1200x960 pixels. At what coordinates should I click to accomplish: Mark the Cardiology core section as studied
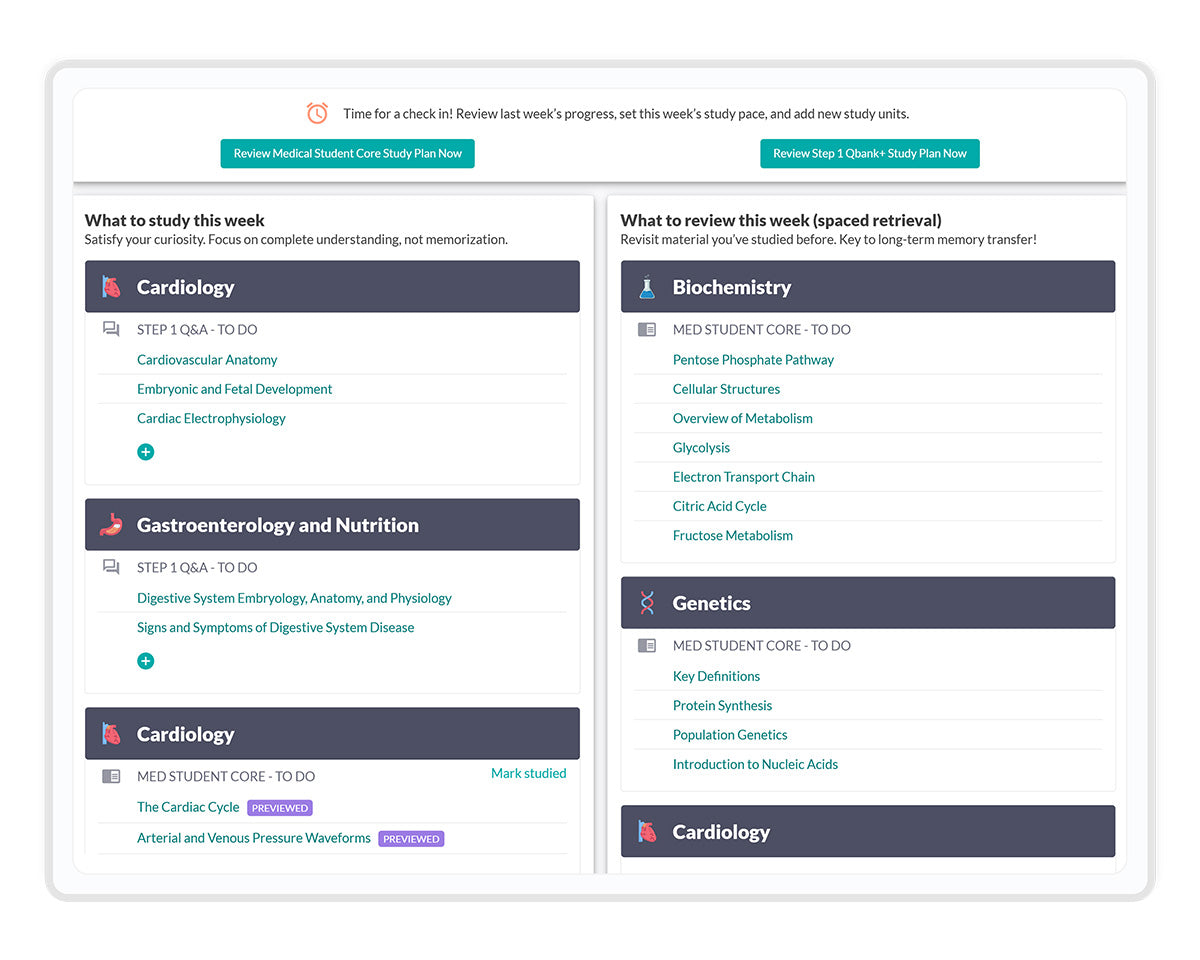528,773
